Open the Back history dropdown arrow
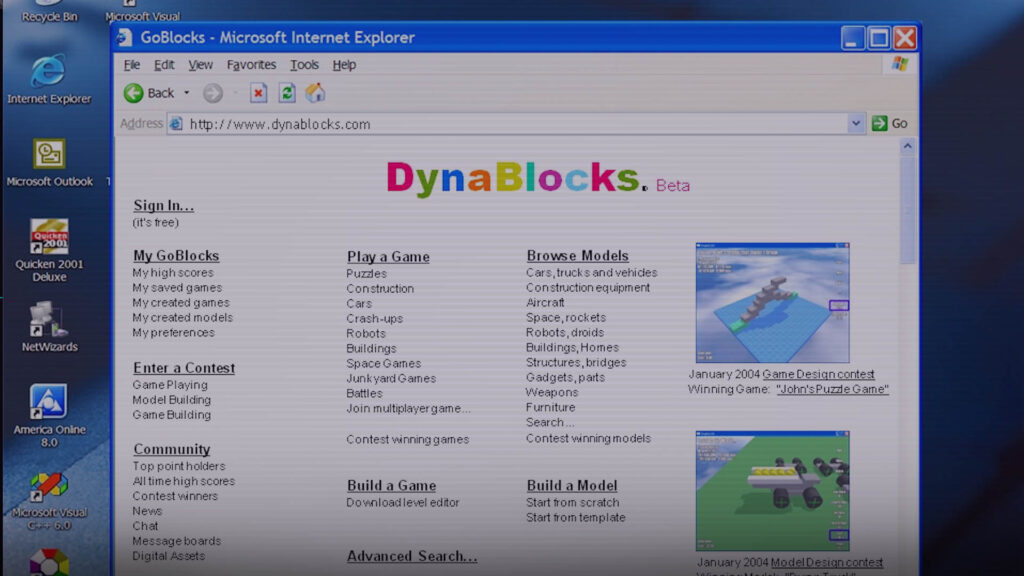The image size is (1024, 576). point(187,93)
